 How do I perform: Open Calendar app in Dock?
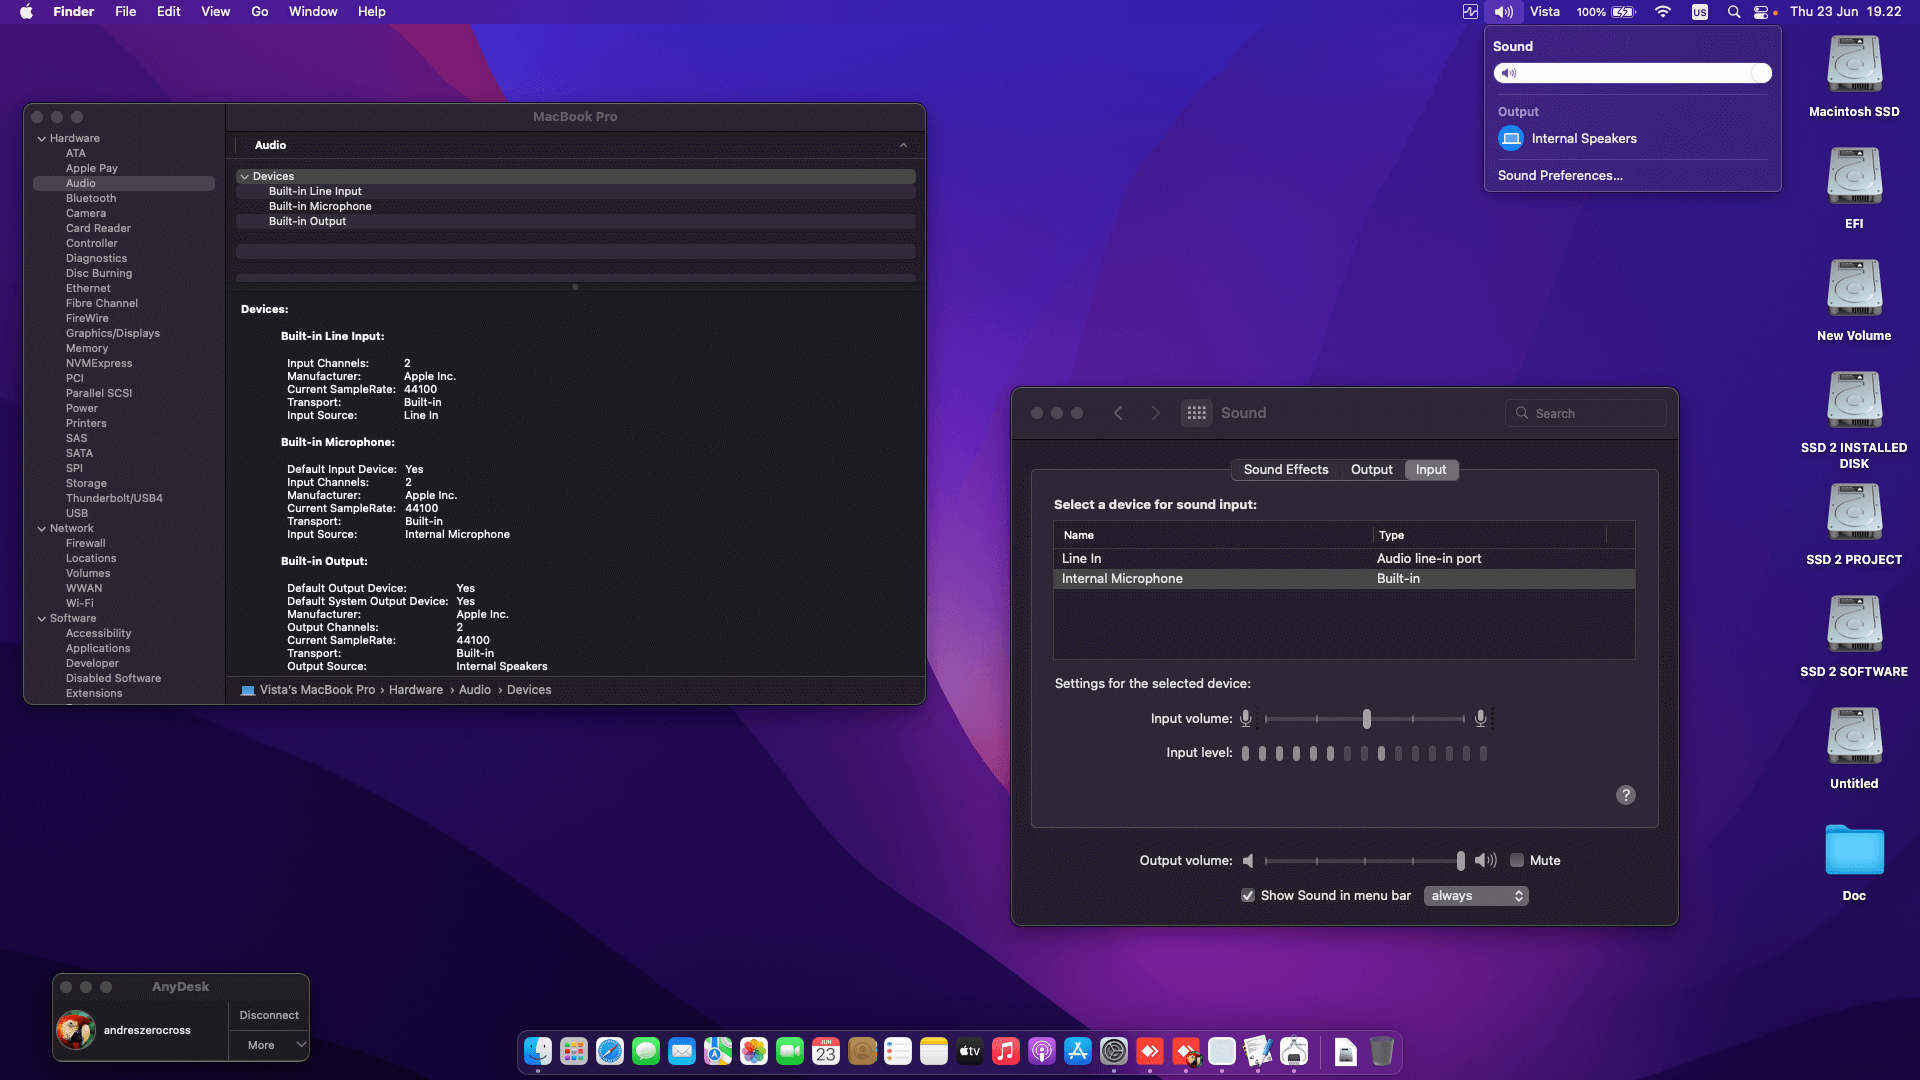(x=826, y=1051)
